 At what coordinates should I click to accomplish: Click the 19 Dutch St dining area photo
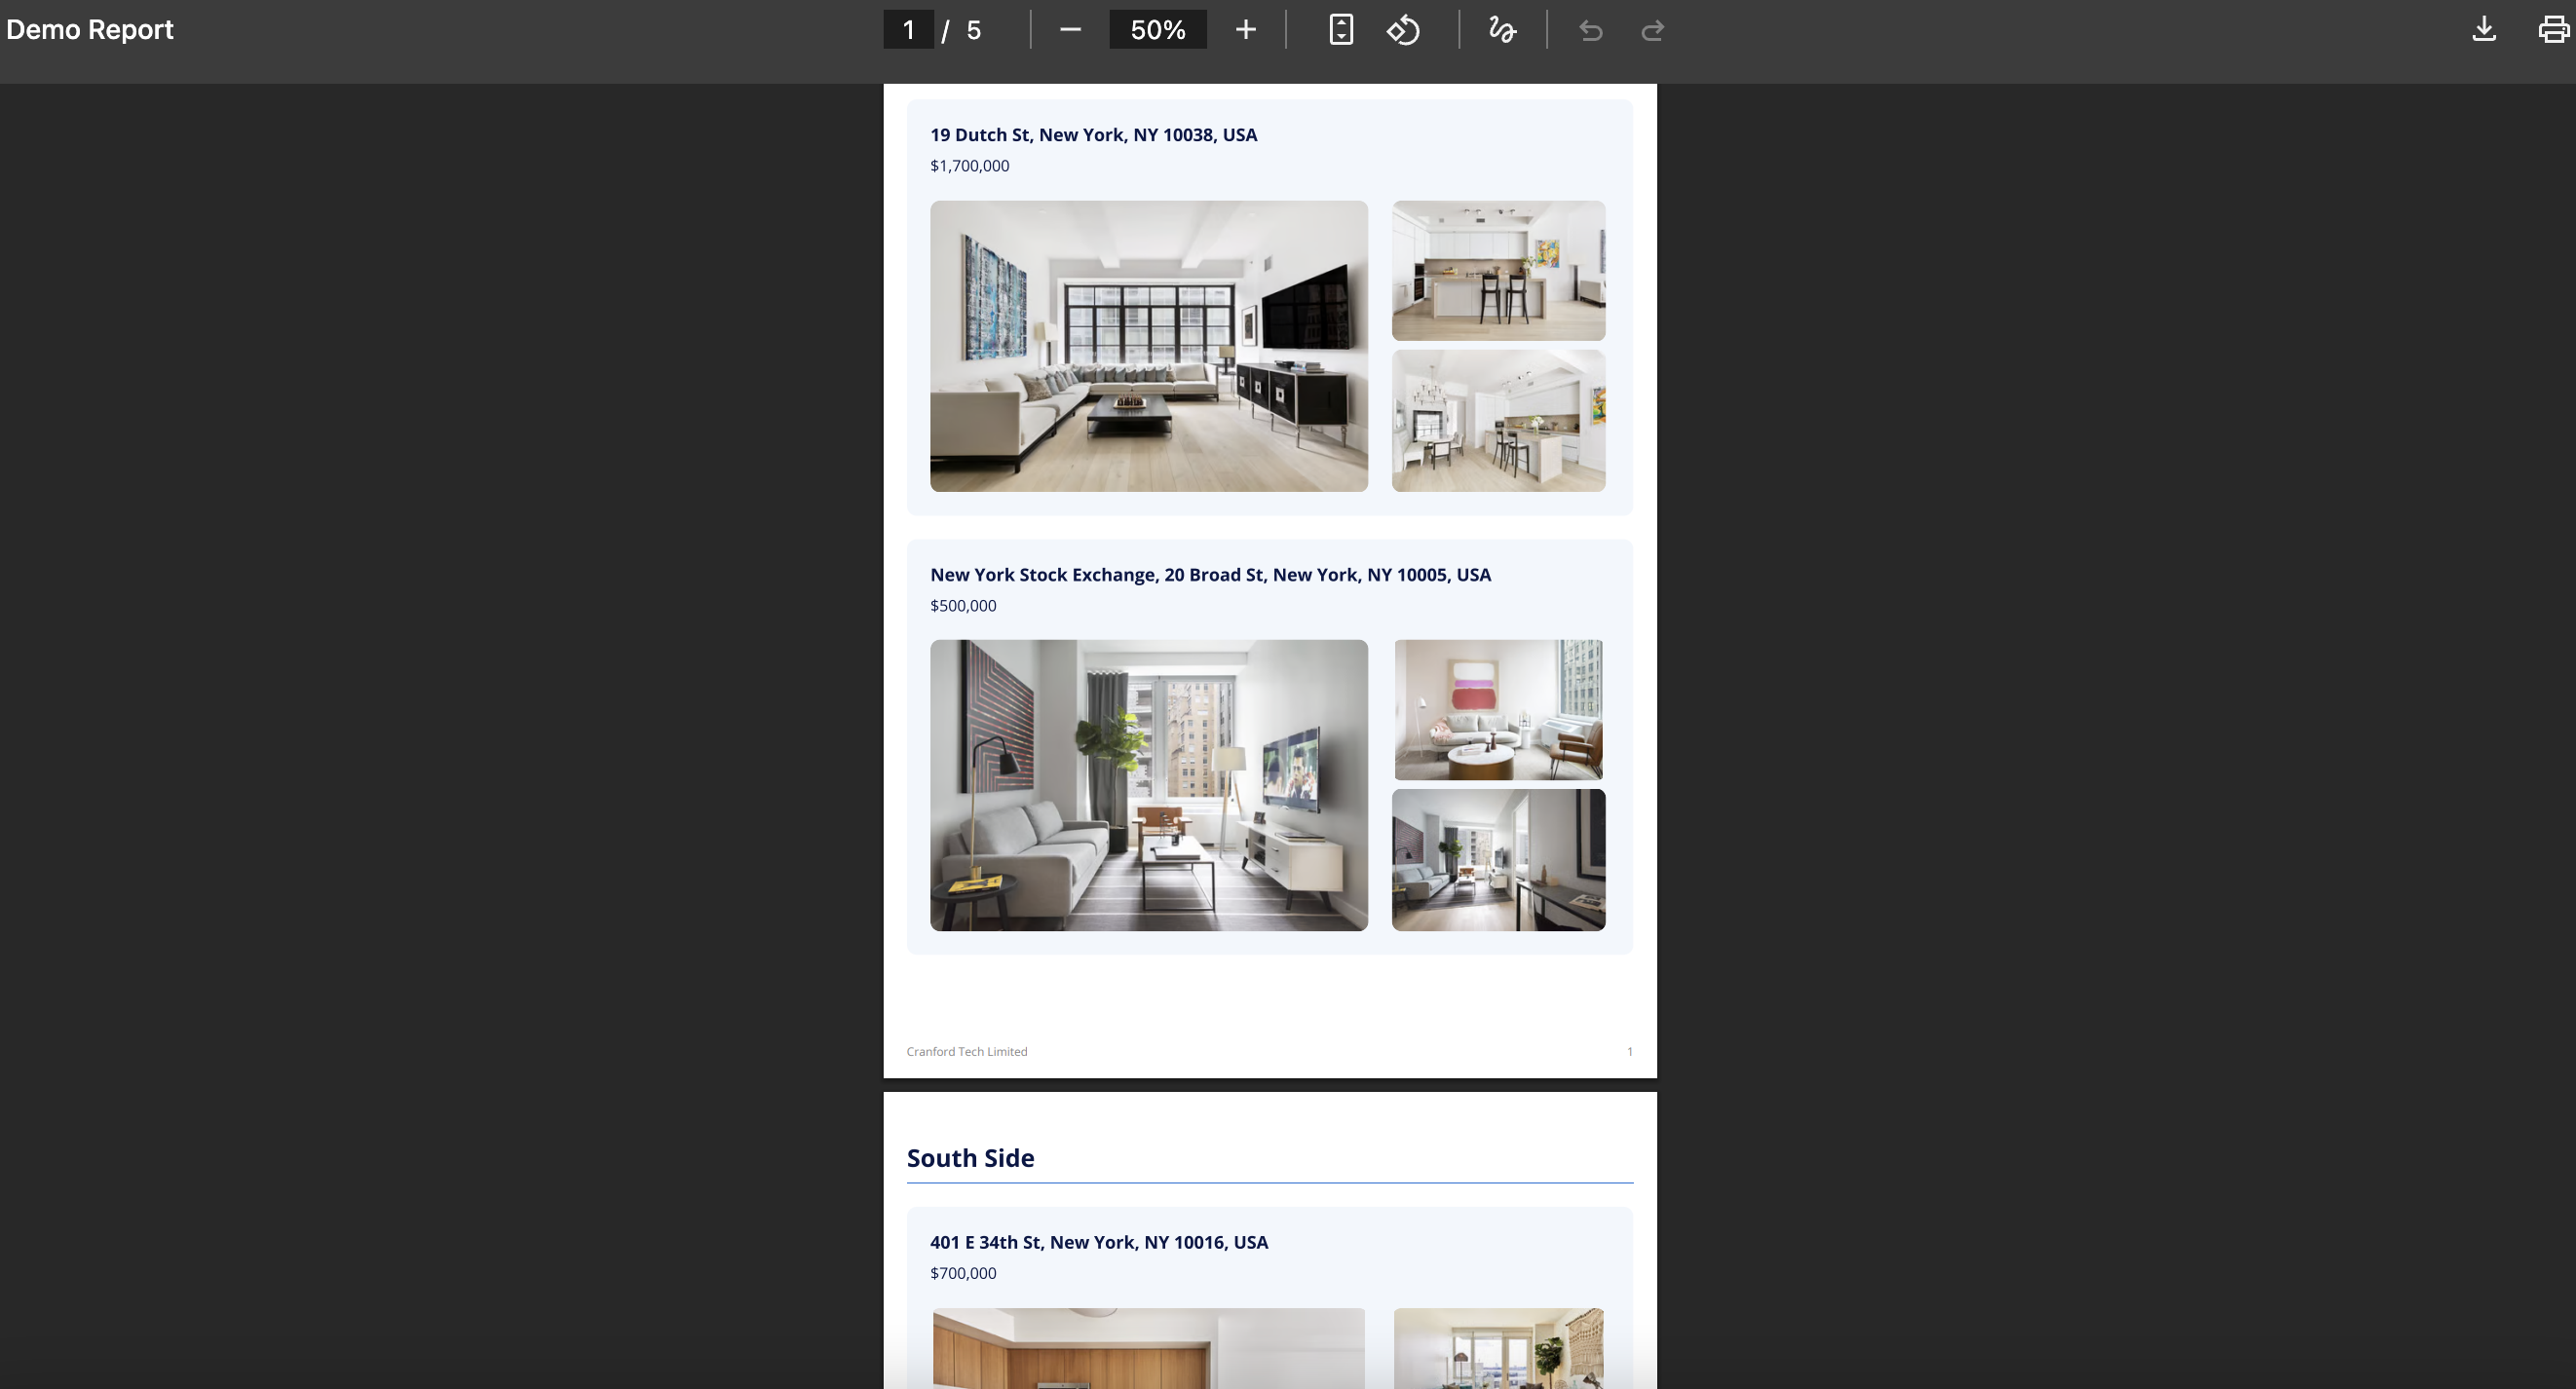click(x=1498, y=420)
